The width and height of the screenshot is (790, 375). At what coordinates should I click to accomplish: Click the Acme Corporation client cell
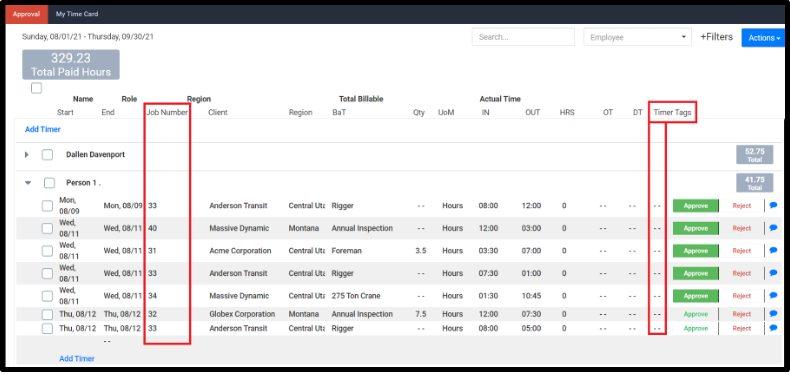pyautogui.click(x=240, y=251)
